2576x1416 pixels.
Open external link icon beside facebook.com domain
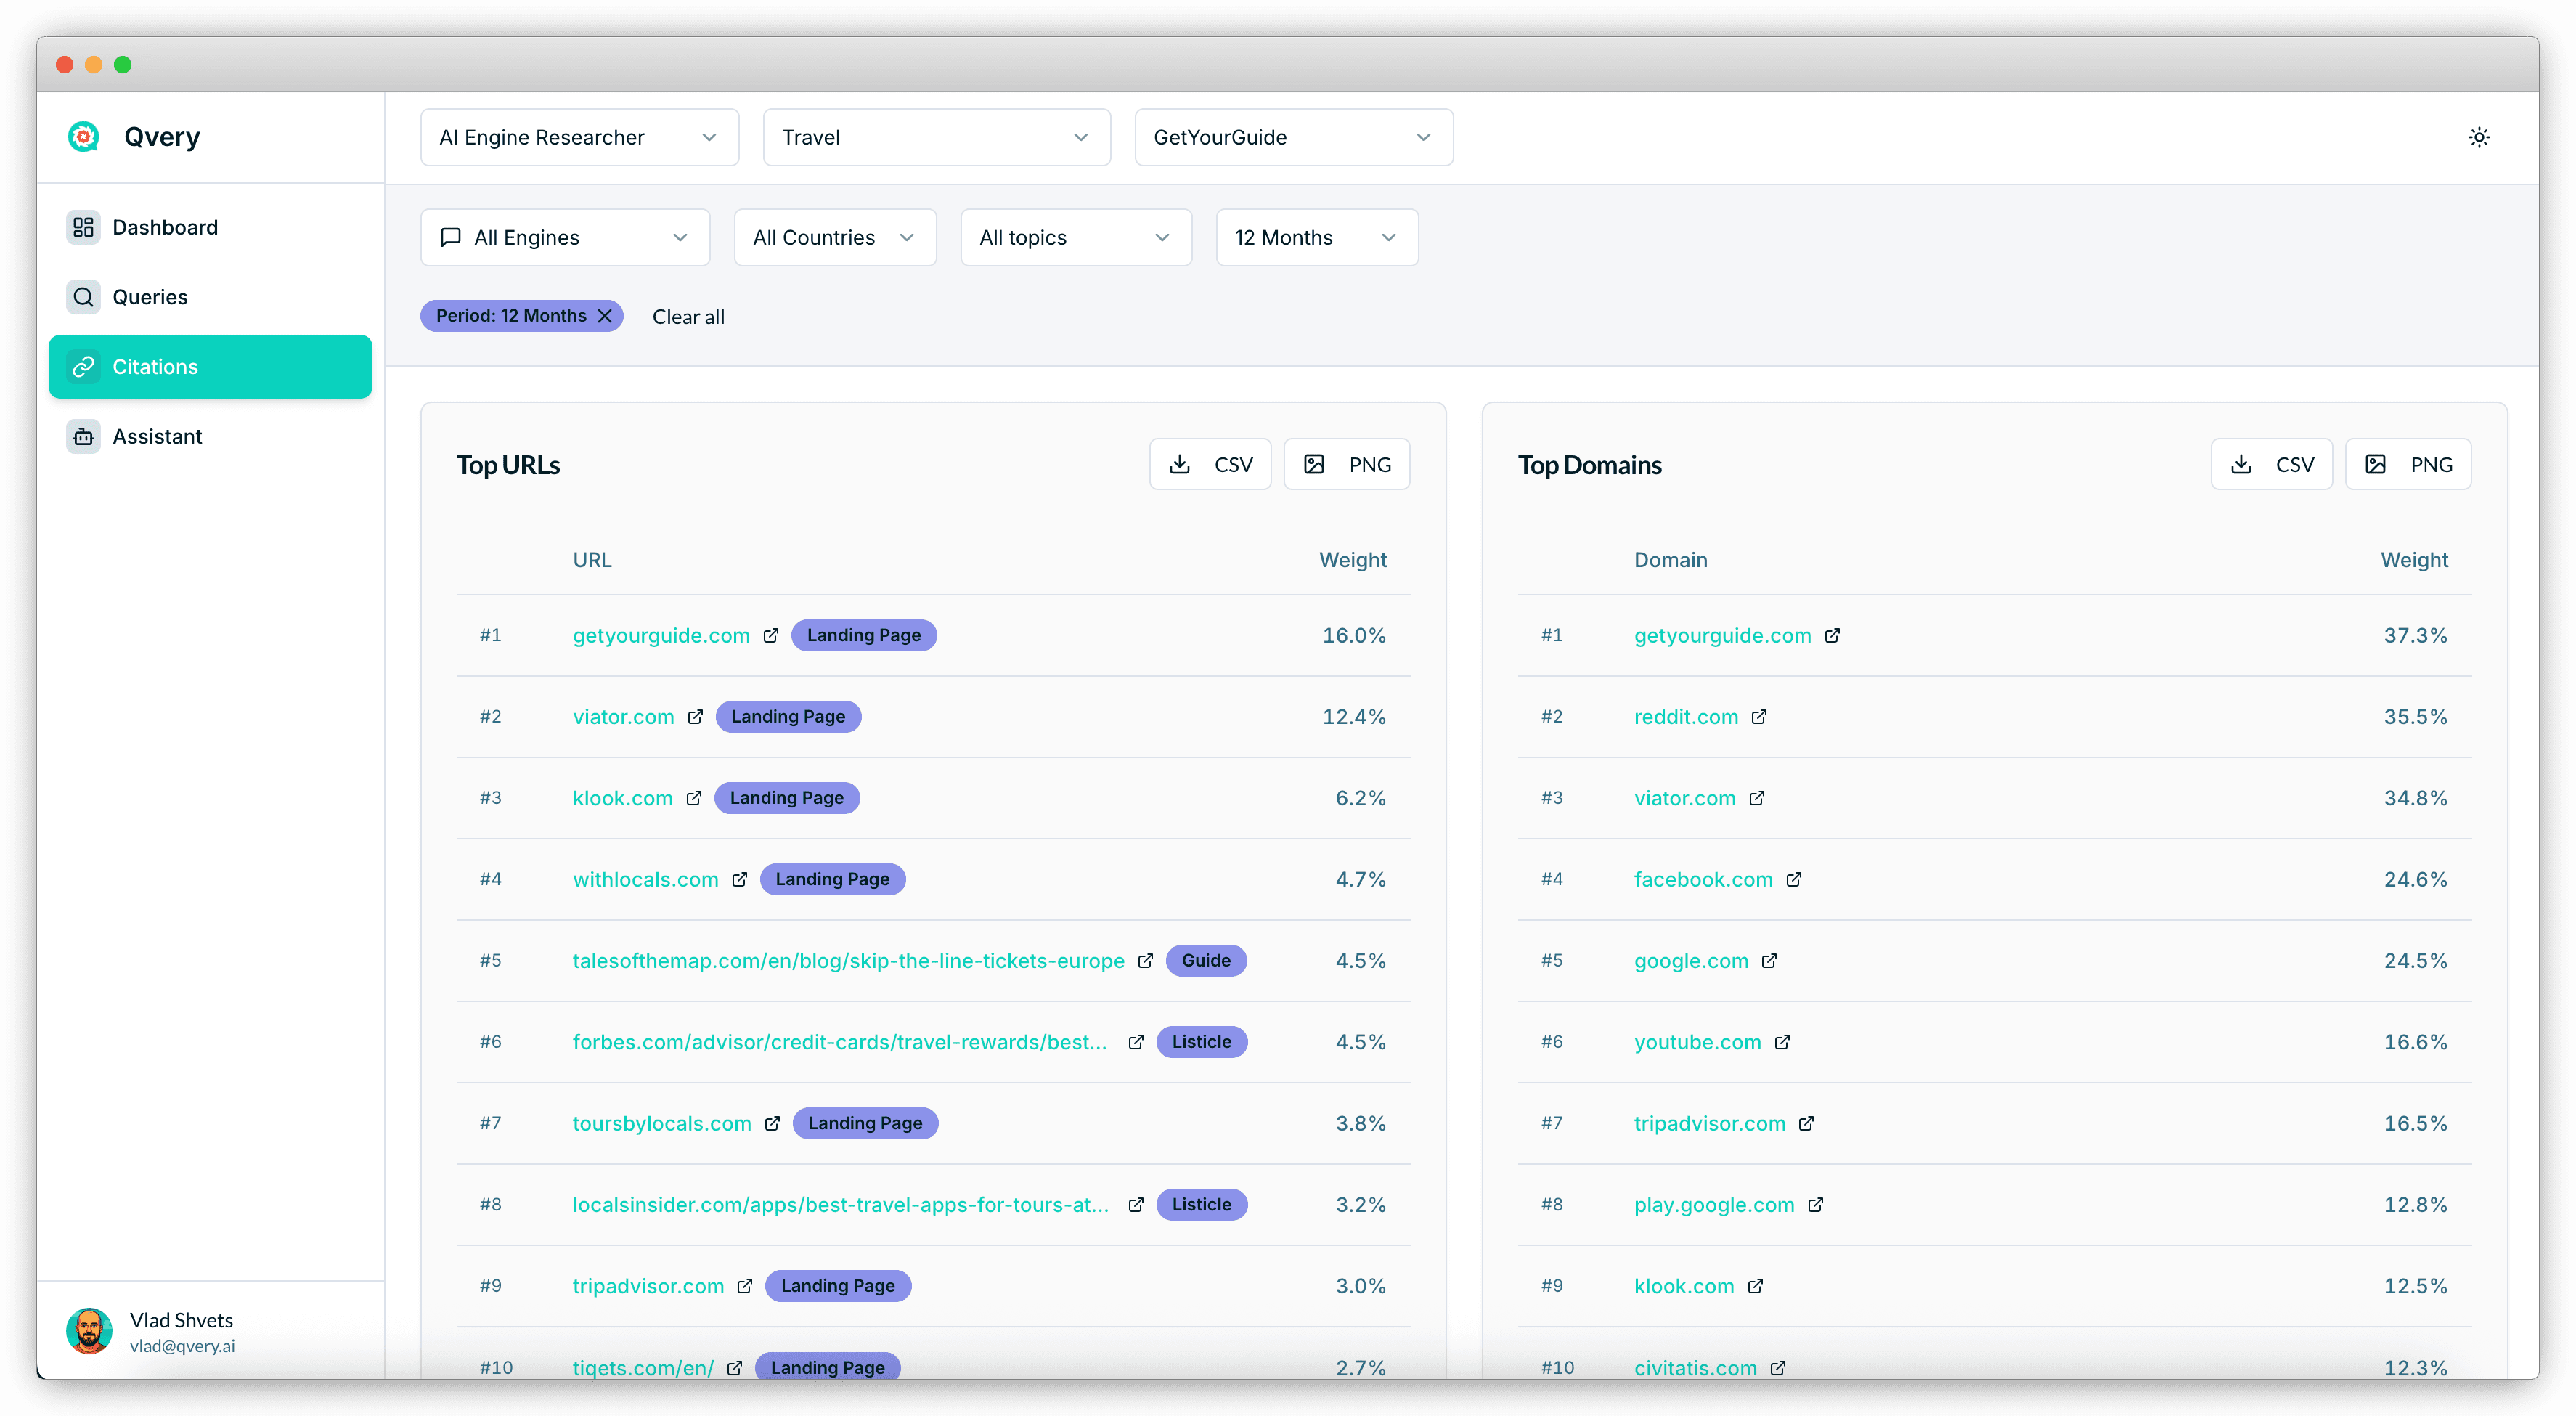pyautogui.click(x=1794, y=879)
